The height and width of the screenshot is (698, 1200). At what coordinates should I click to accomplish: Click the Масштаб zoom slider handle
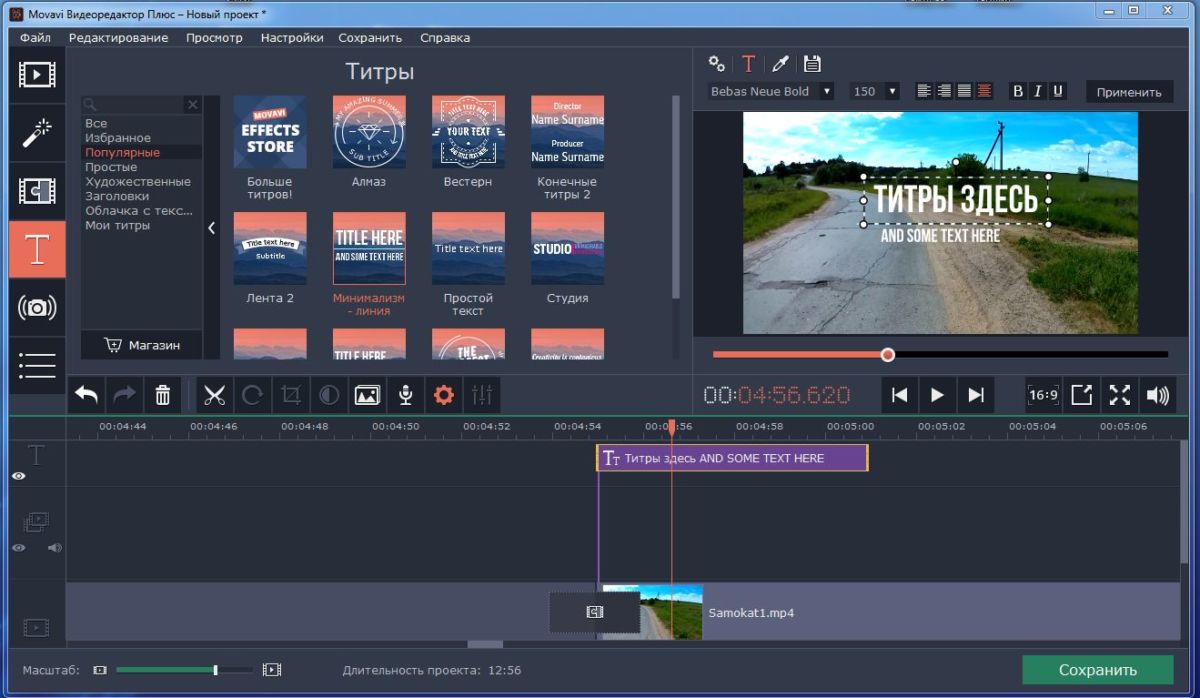(215, 670)
